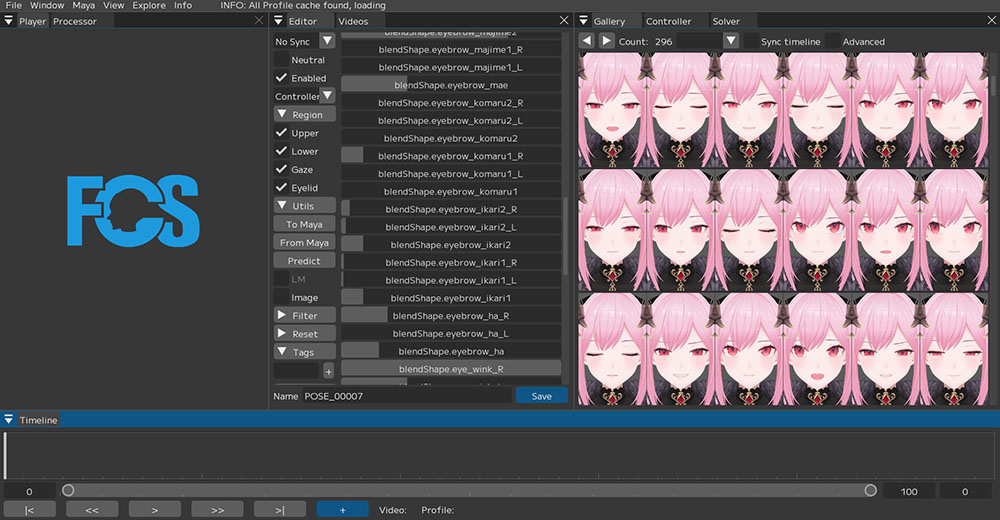This screenshot has width=1000, height=520.
Task: Open the Info menu
Action: click(183, 5)
